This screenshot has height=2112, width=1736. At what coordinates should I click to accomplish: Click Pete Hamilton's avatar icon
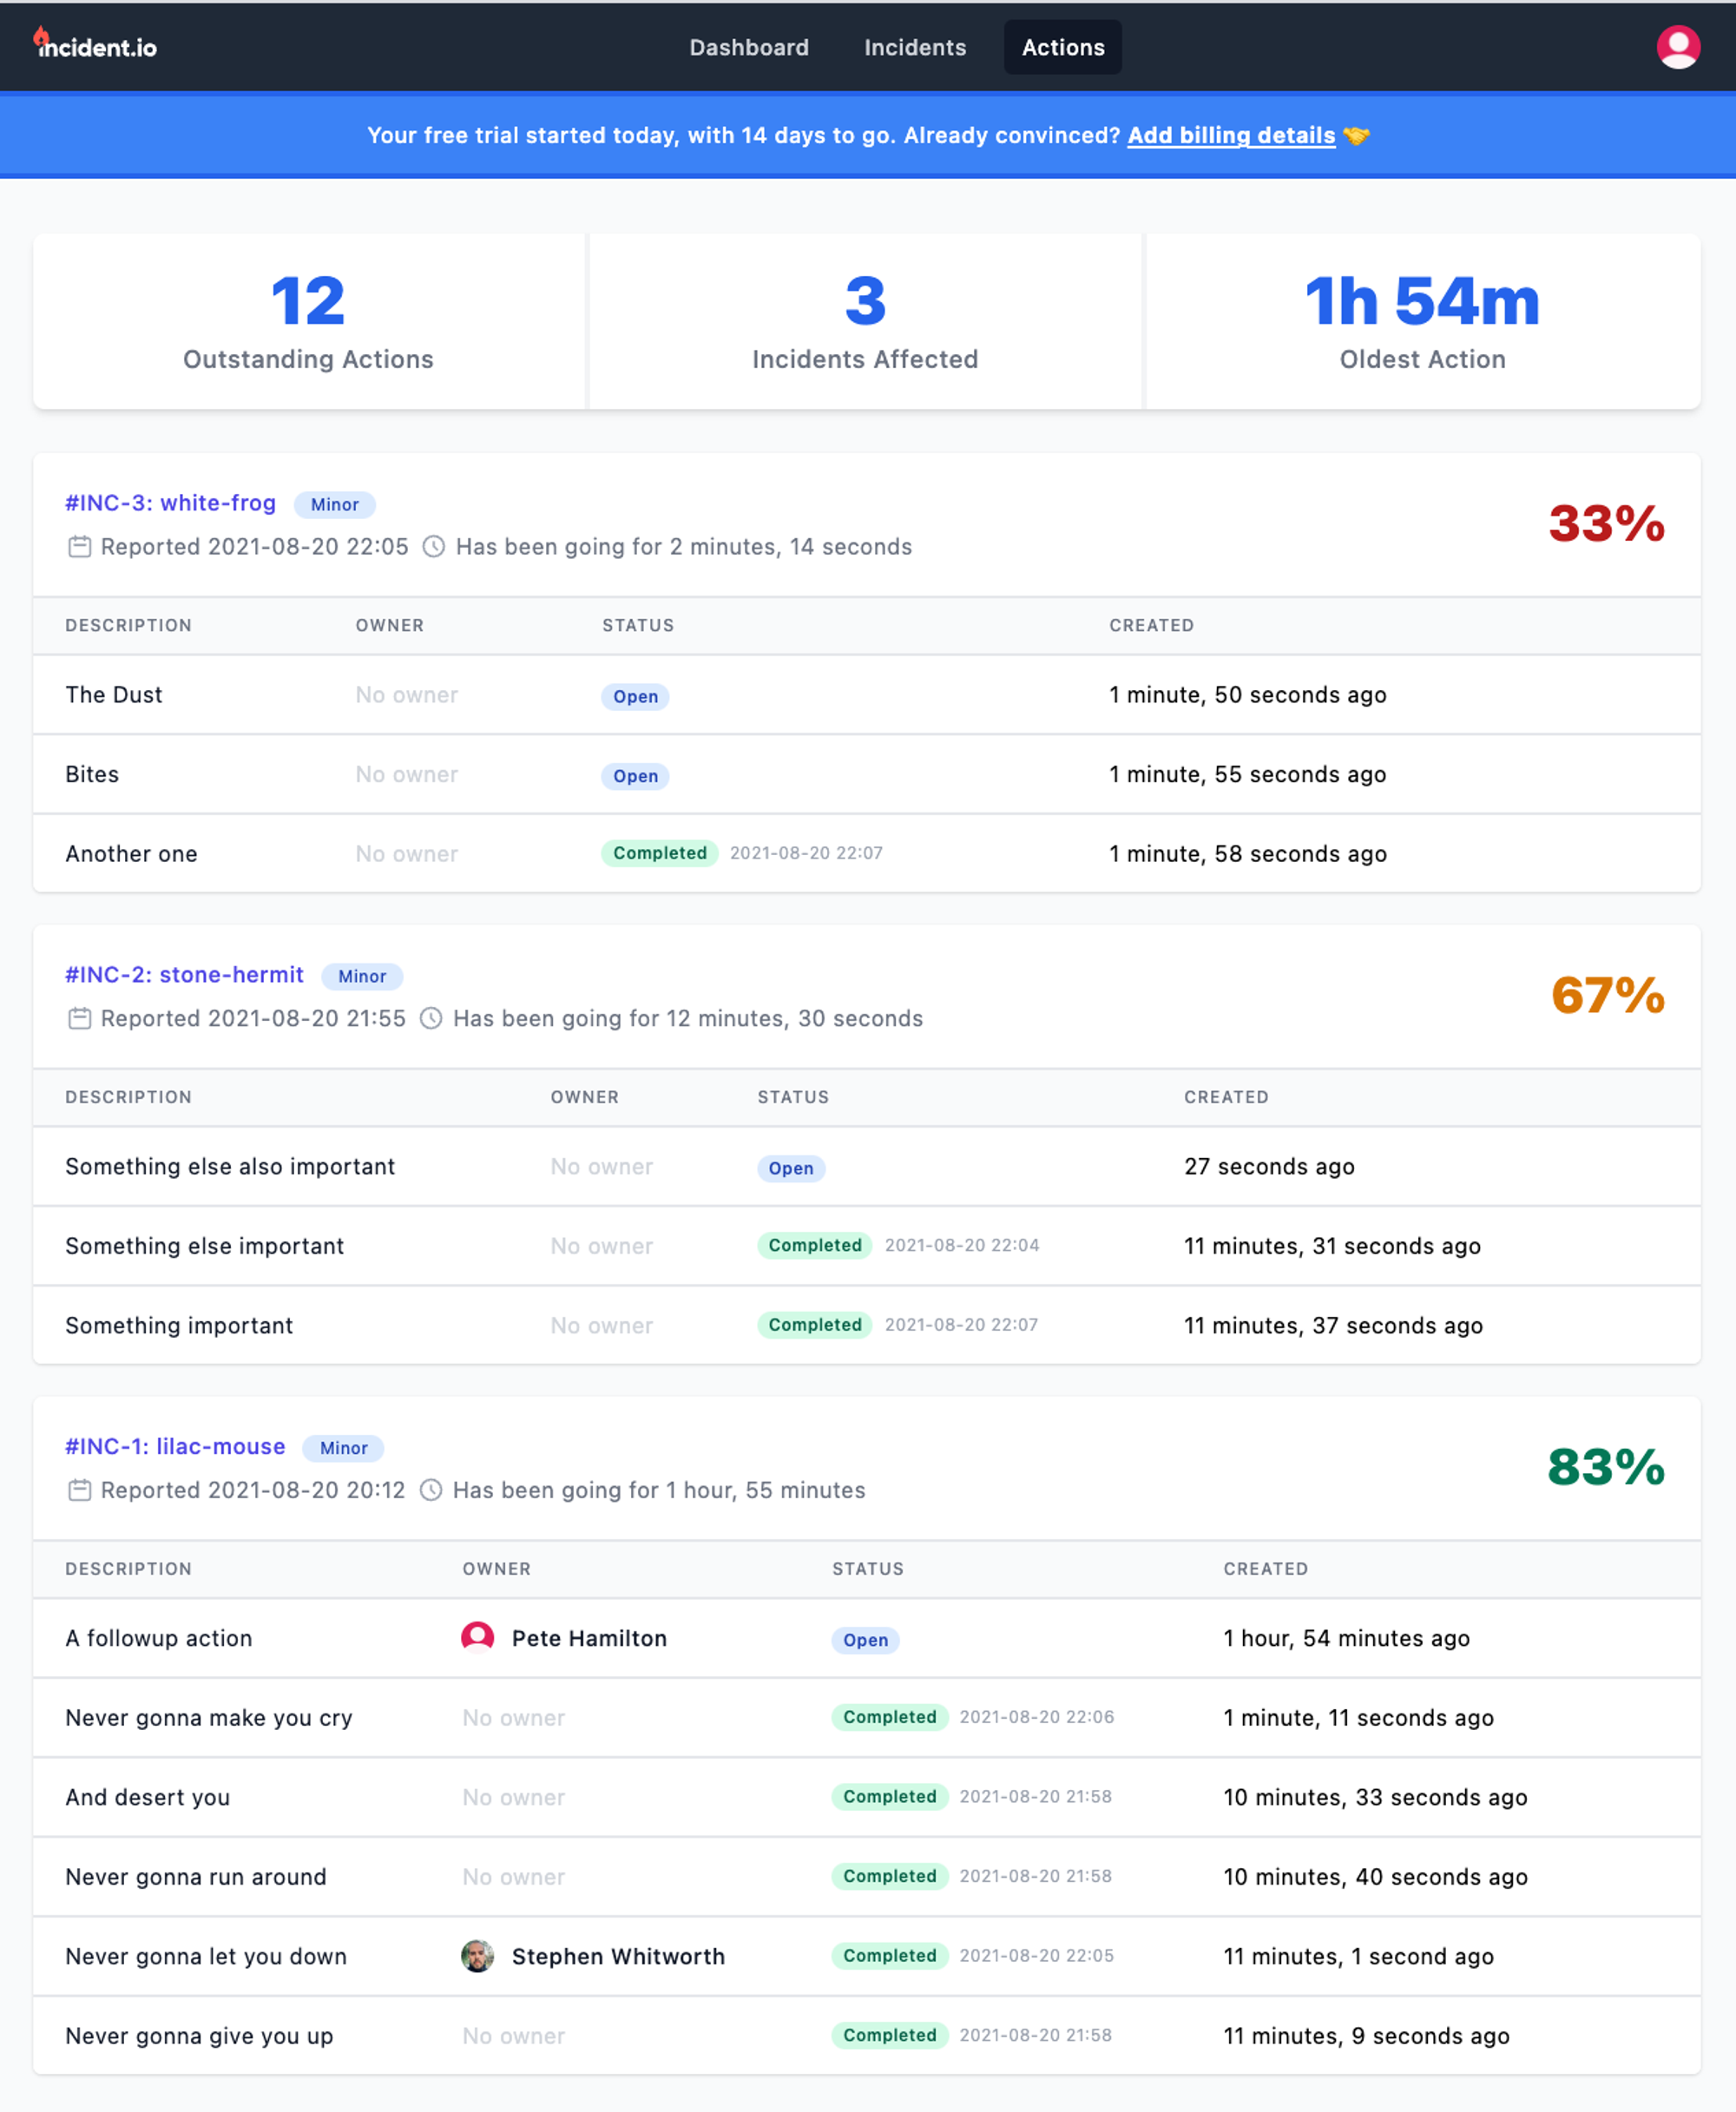pyautogui.click(x=477, y=1637)
